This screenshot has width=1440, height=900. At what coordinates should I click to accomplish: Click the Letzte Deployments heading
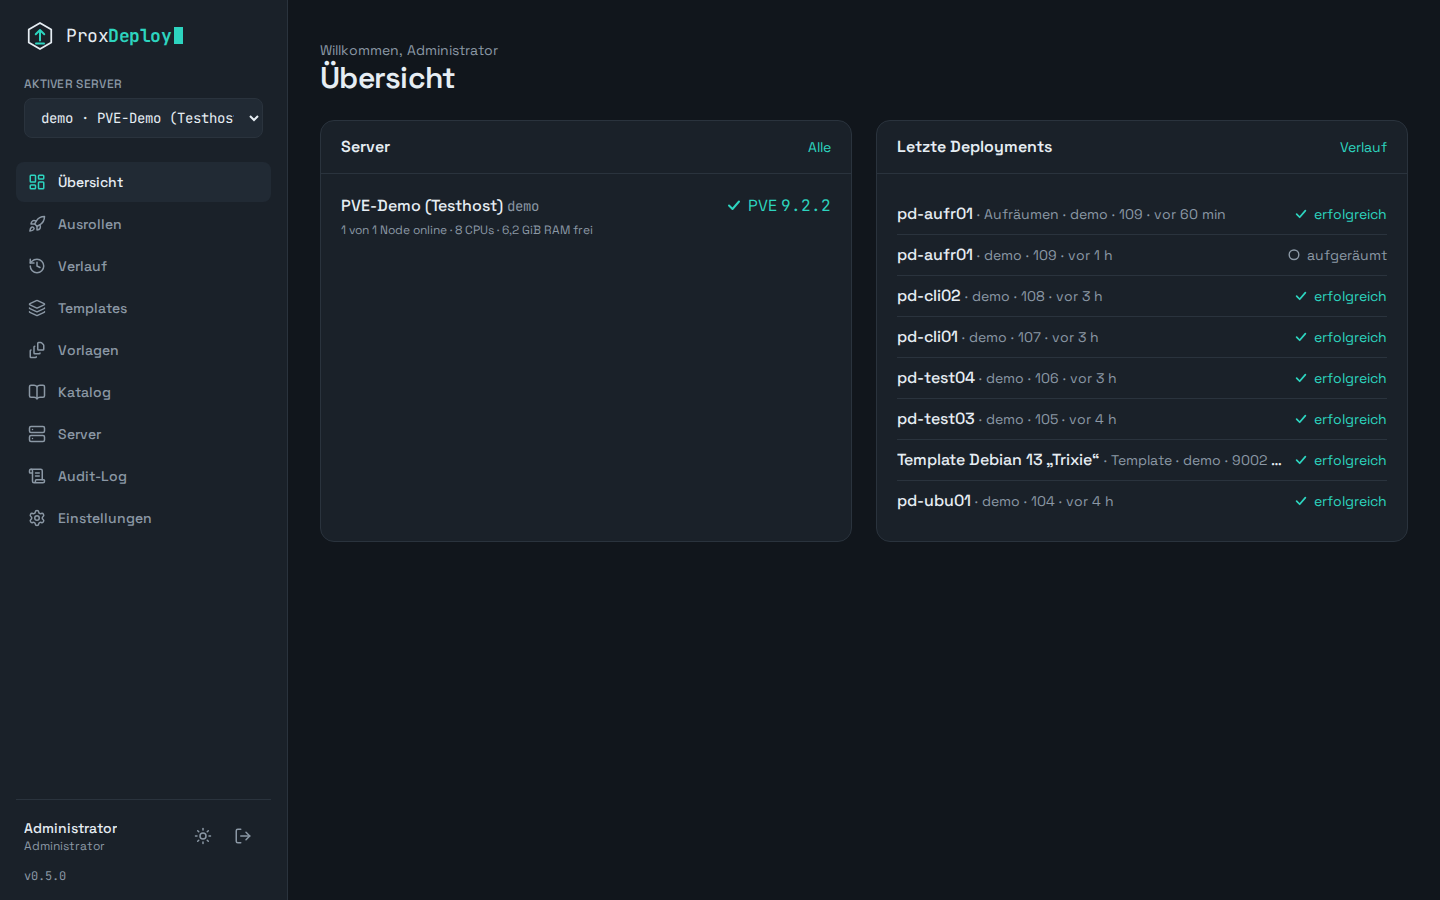(974, 147)
